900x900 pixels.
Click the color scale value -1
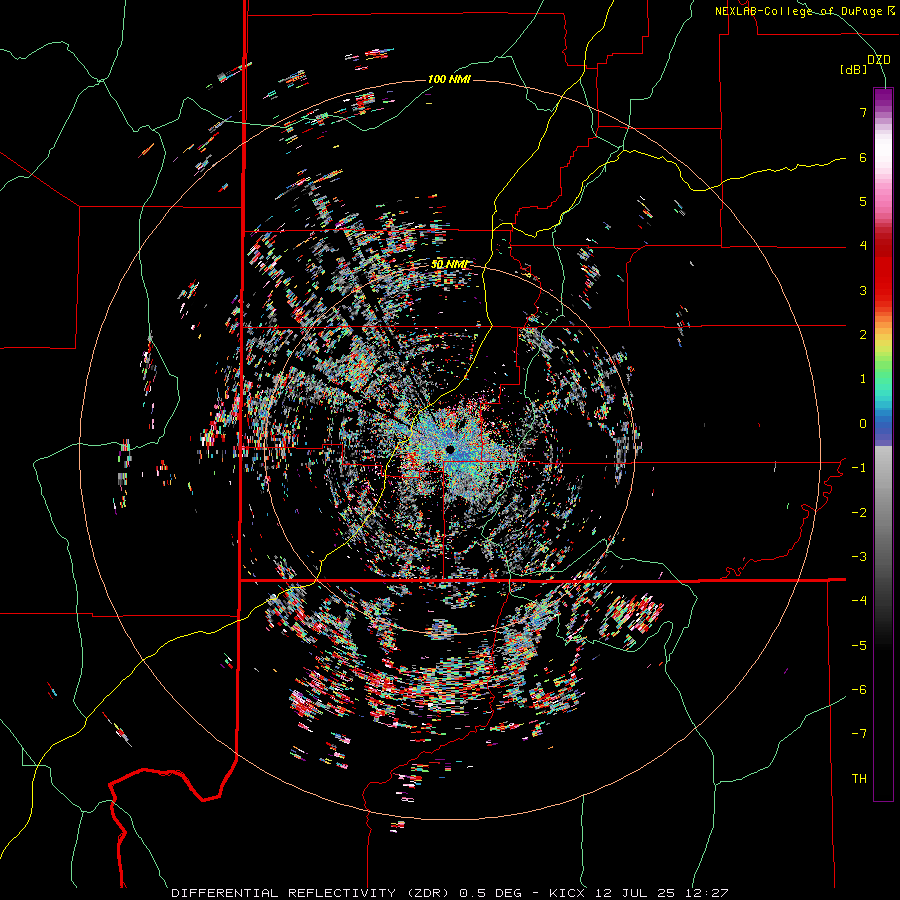click(x=859, y=468)
